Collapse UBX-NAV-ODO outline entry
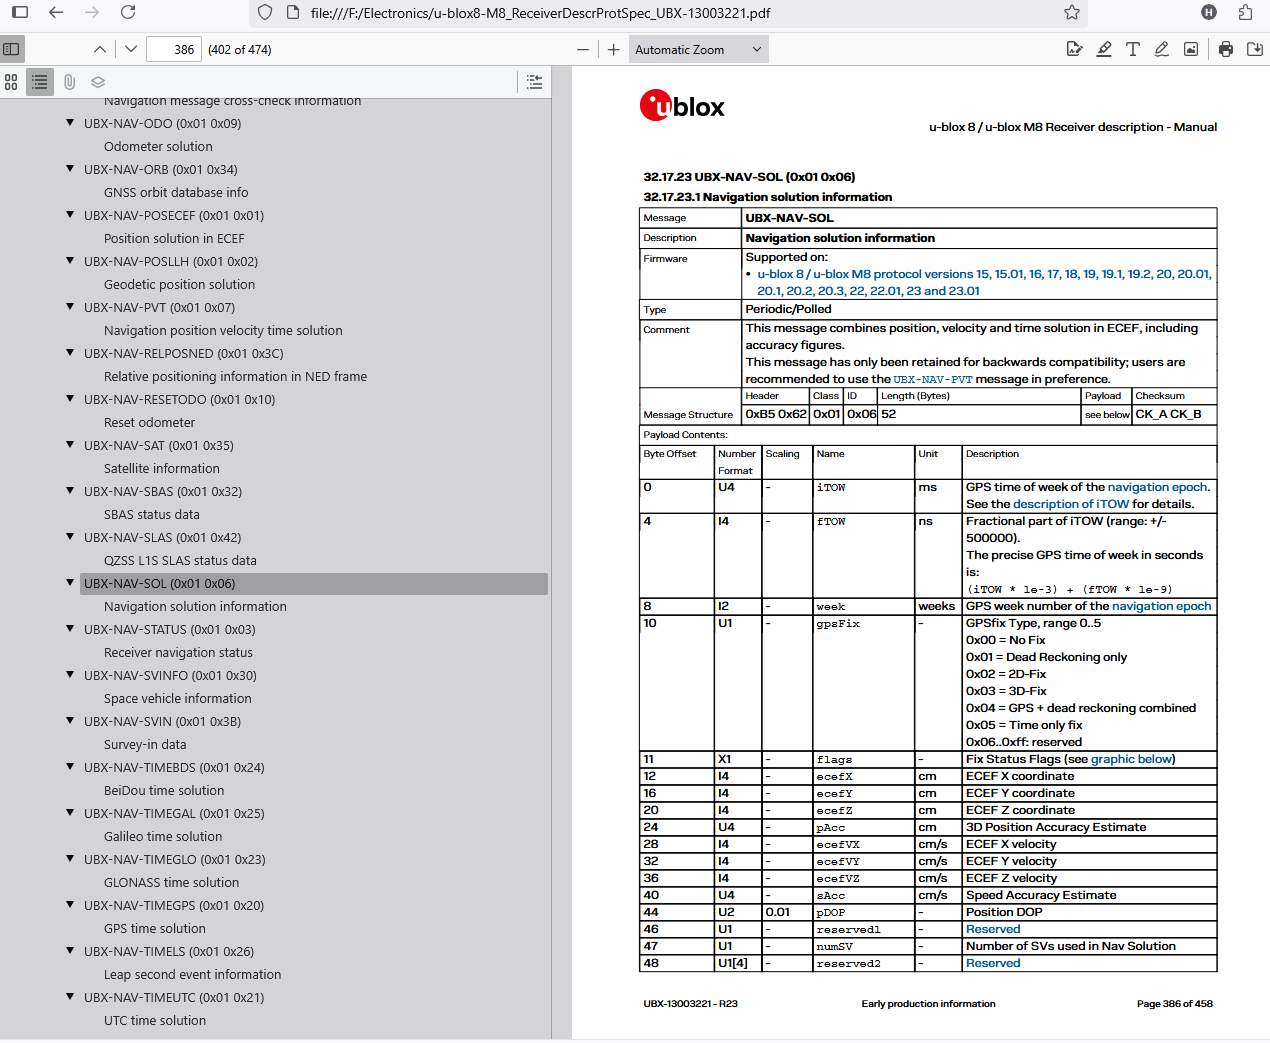Screen dimensions: 1270x1043 (x=70, y=123)
